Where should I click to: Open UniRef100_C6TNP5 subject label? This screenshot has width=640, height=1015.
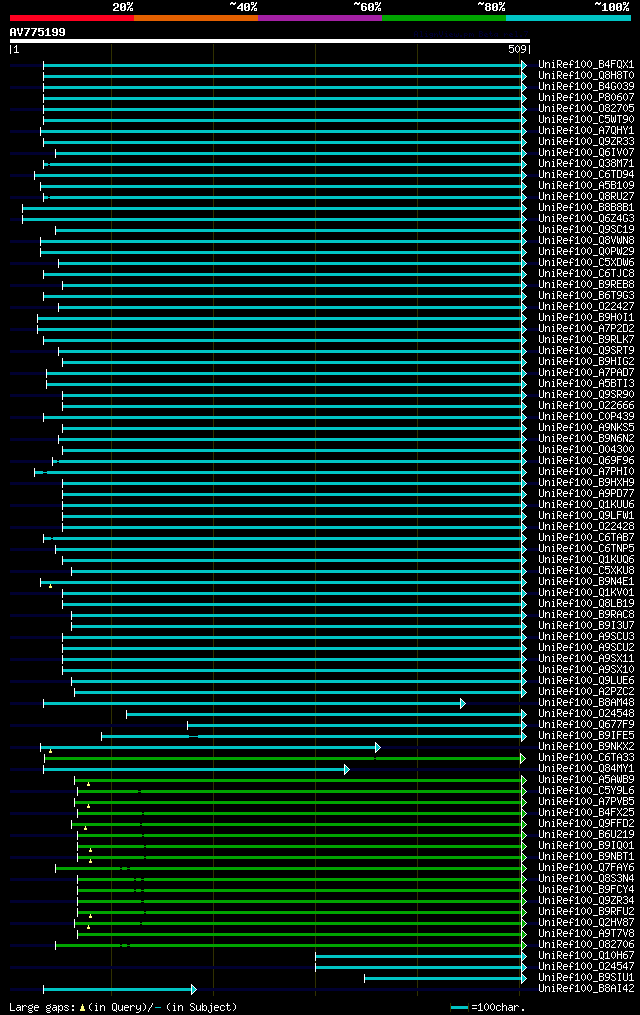click(586, 549)
